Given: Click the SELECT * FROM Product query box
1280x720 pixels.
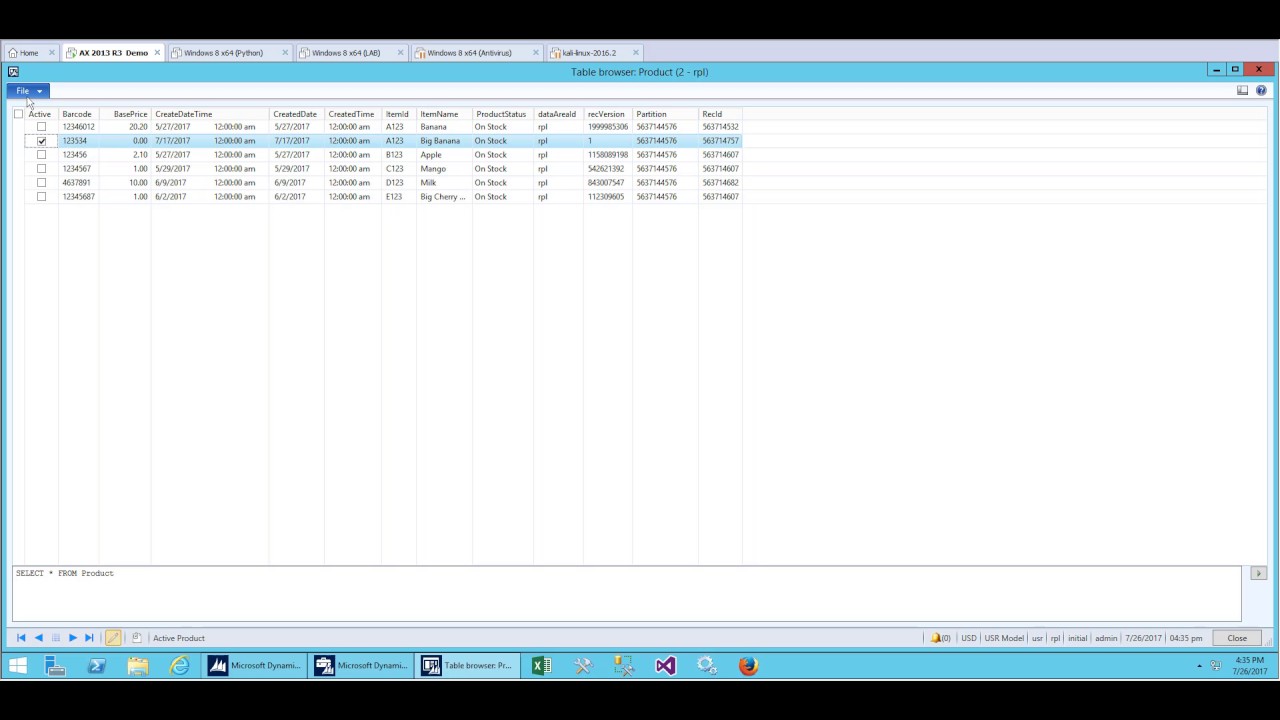Looking at the screenshot, I should tap(627, 593).
